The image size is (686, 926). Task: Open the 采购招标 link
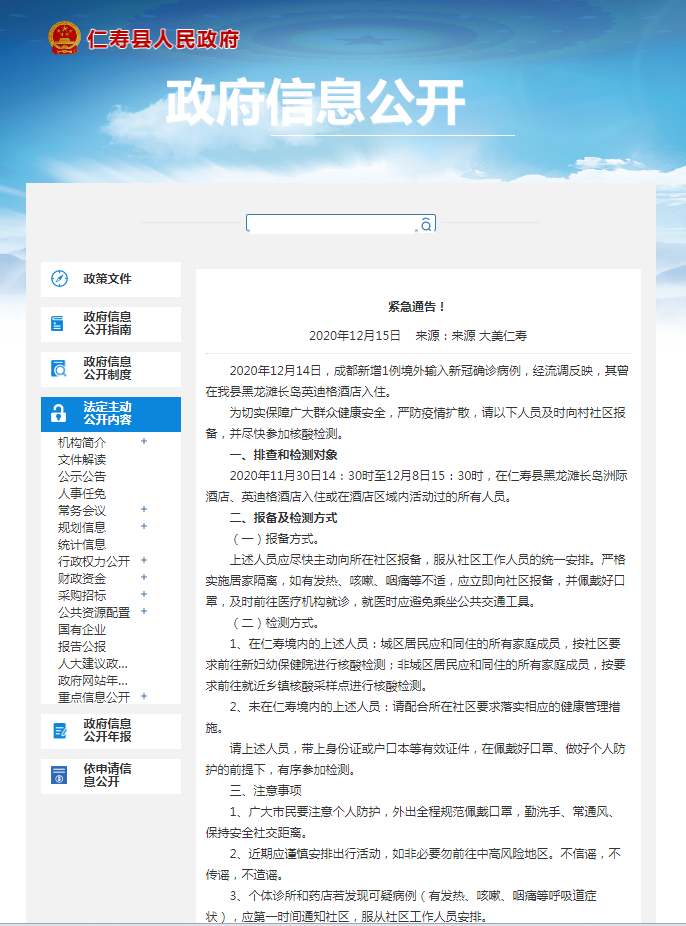82,595
